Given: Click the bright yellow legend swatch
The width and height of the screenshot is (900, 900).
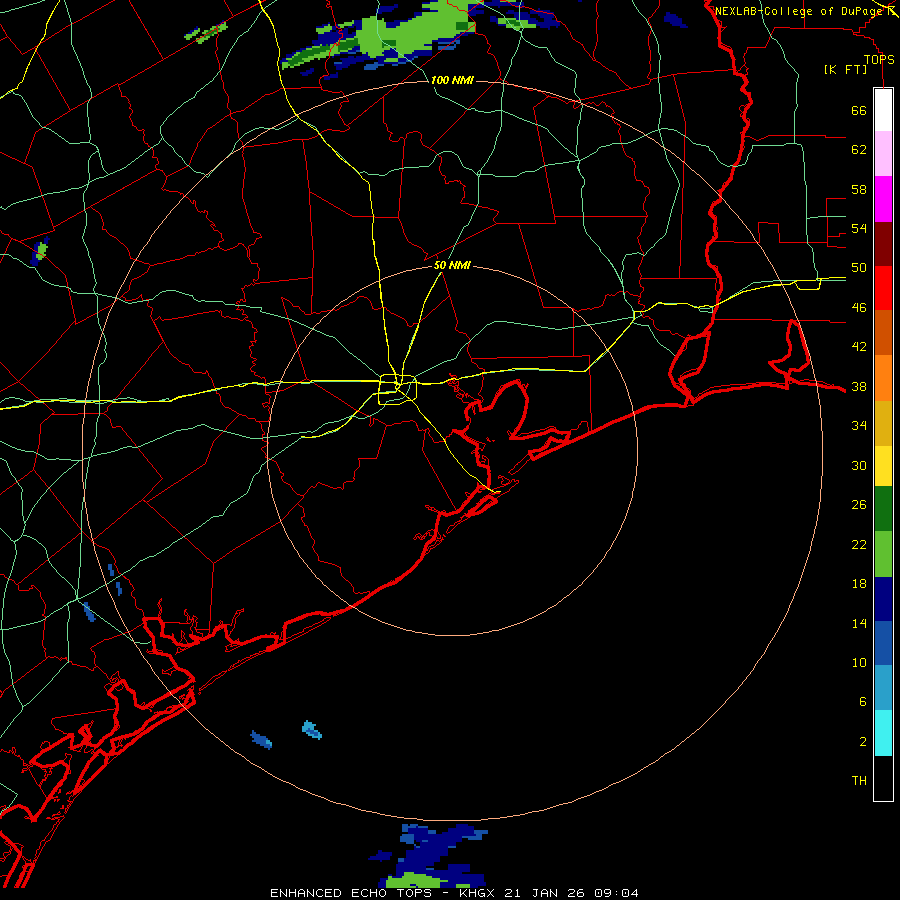Looking at the screenshot, I should [883, 466].
